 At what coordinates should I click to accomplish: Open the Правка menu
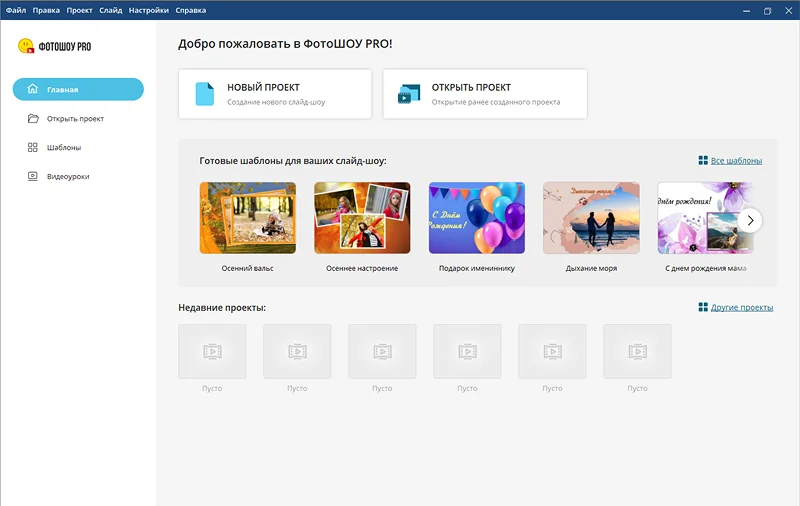(x=46, y=10)
